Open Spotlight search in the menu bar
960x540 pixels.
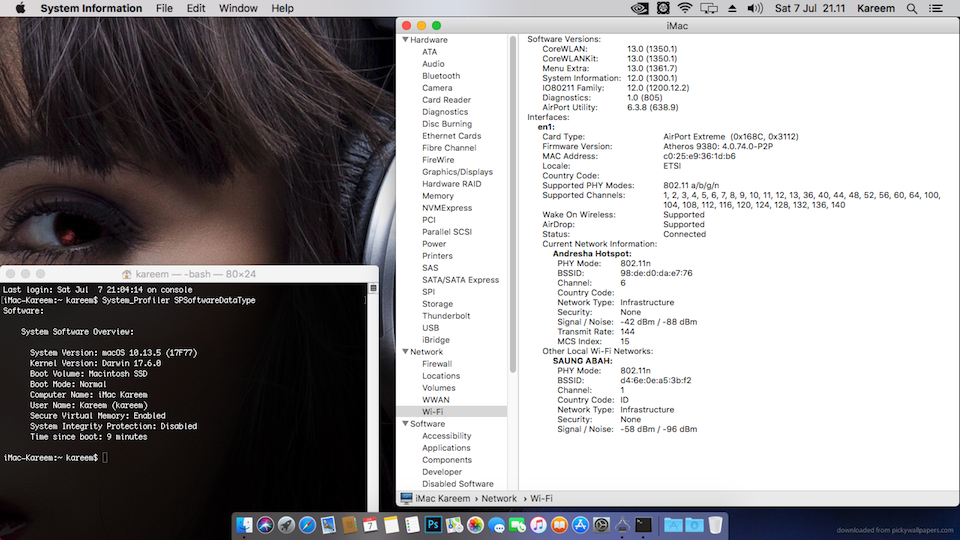click(x=911, y=8)
